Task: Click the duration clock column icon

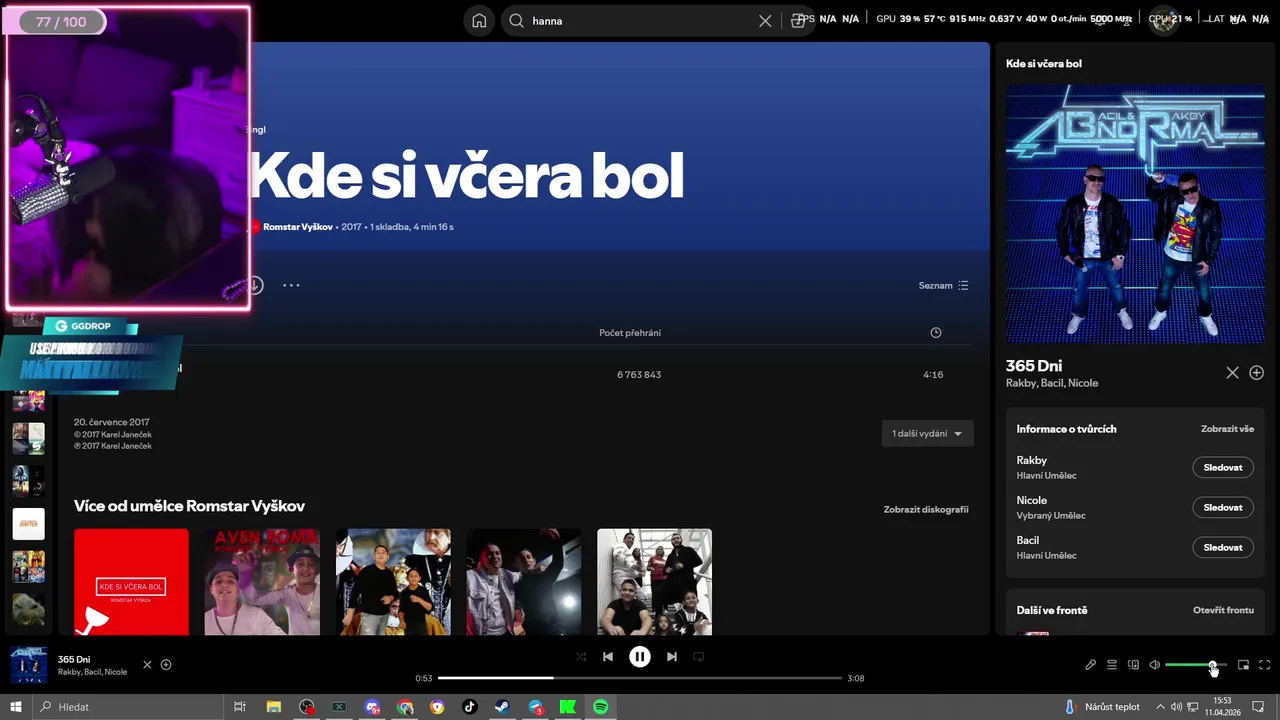Action: click(936, 333)
